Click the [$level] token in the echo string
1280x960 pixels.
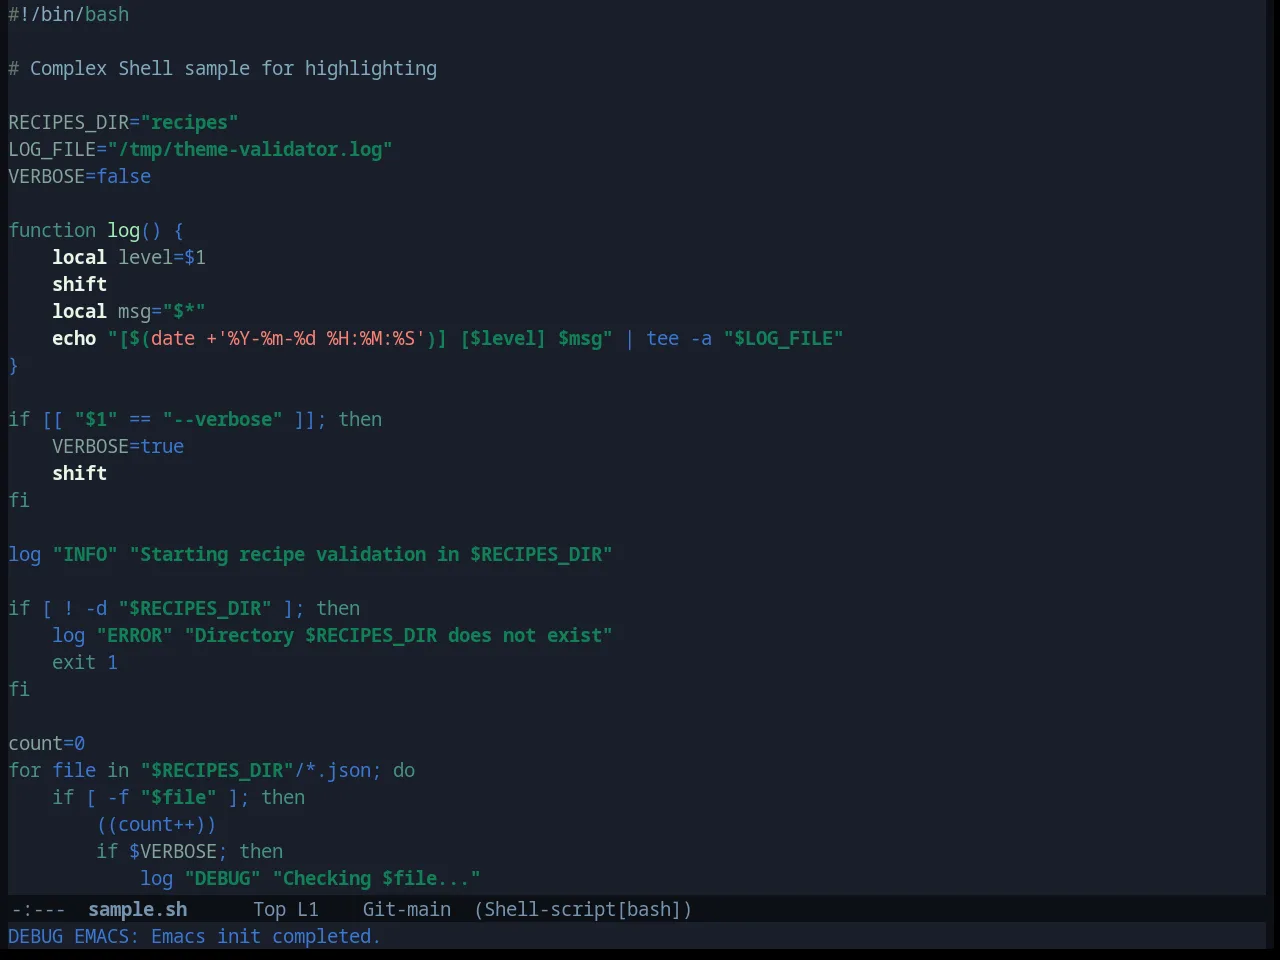pos(503,338)
